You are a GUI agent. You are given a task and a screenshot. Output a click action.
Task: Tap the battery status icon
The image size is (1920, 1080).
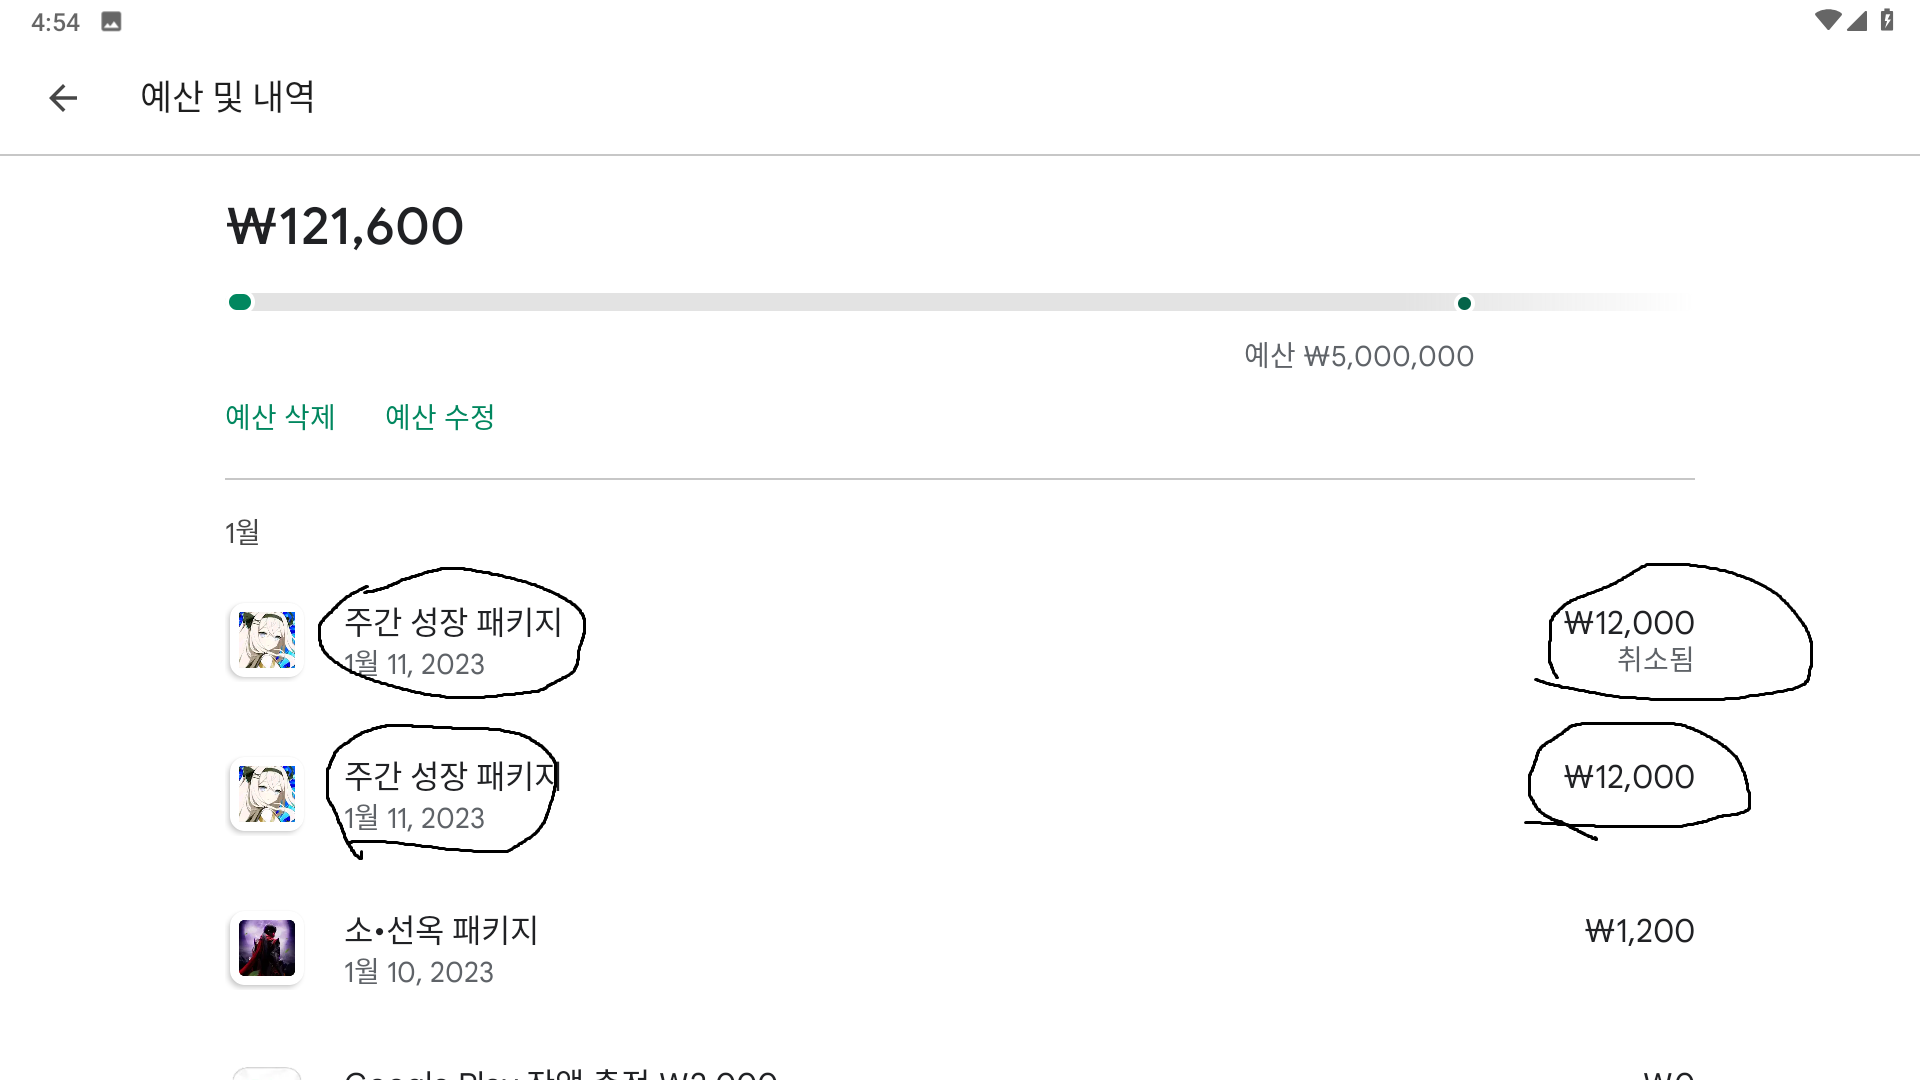point(1887,21)
